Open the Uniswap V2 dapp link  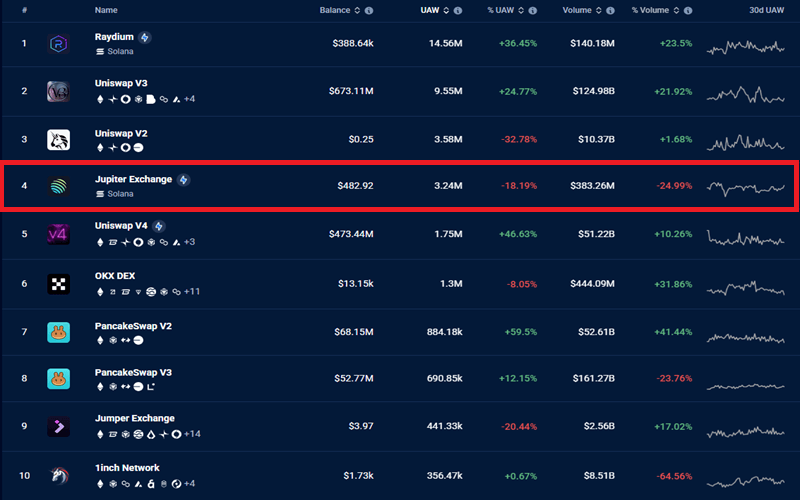pyautogui.click(x=121, y=134)
